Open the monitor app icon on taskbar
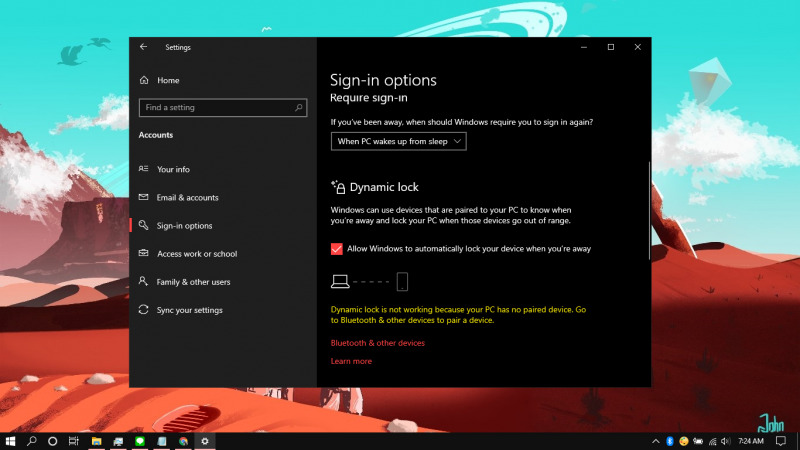 (118, 441)
